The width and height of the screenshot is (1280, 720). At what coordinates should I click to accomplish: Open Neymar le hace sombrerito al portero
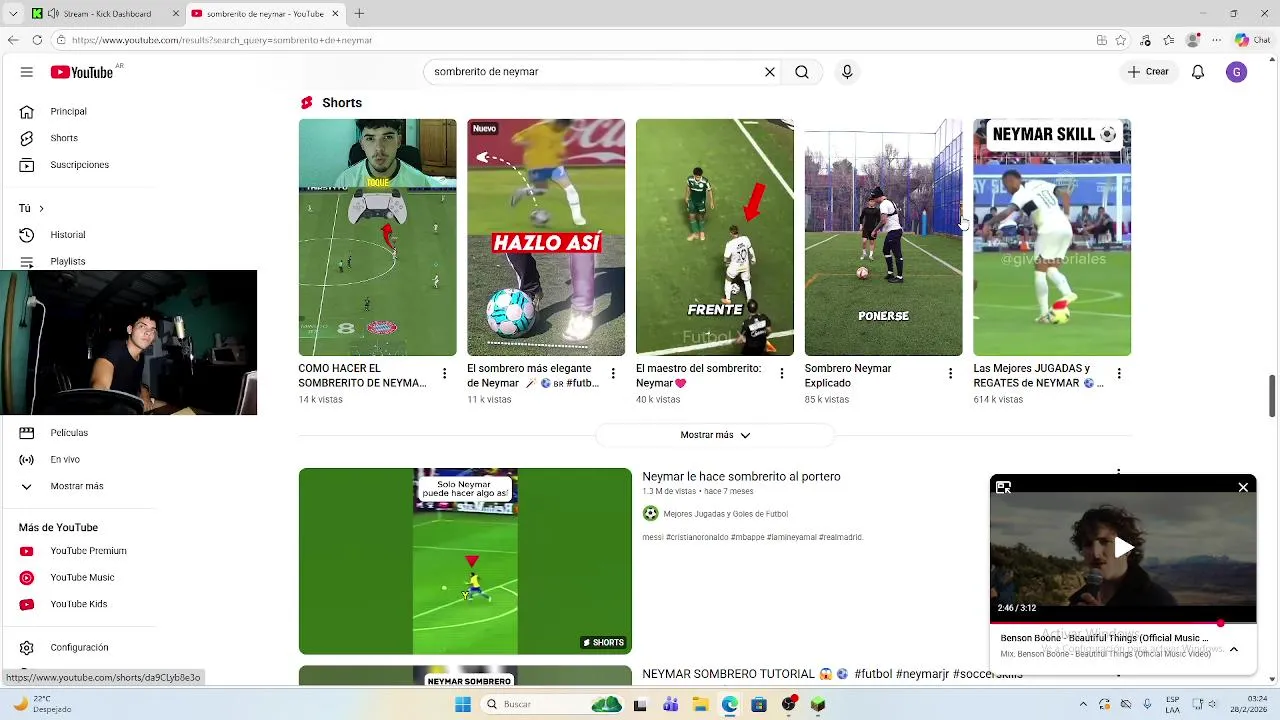[741, 477]
